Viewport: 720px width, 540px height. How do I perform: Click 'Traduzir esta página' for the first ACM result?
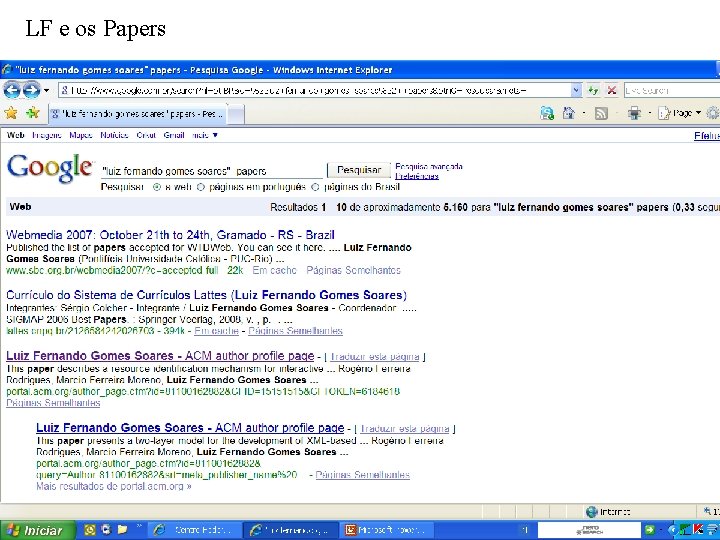click(x=375, y=357)
